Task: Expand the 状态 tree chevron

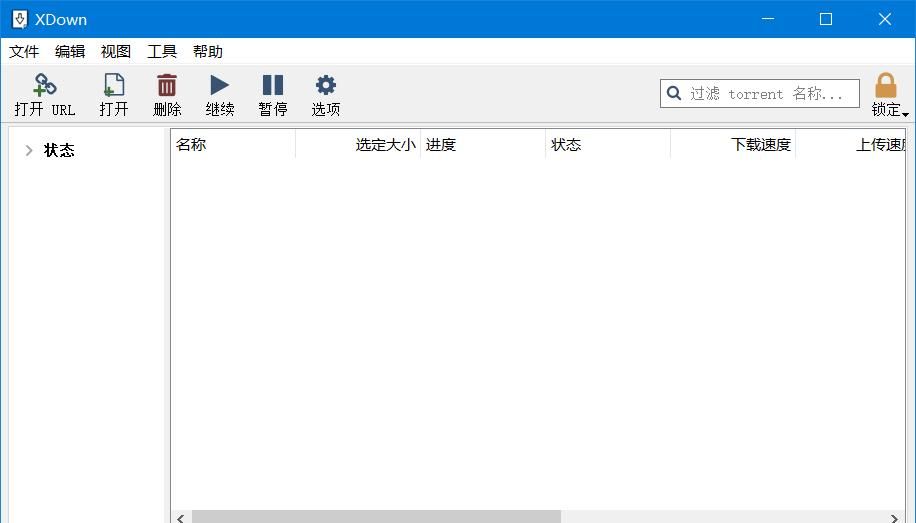Action: tap(29, 150)
